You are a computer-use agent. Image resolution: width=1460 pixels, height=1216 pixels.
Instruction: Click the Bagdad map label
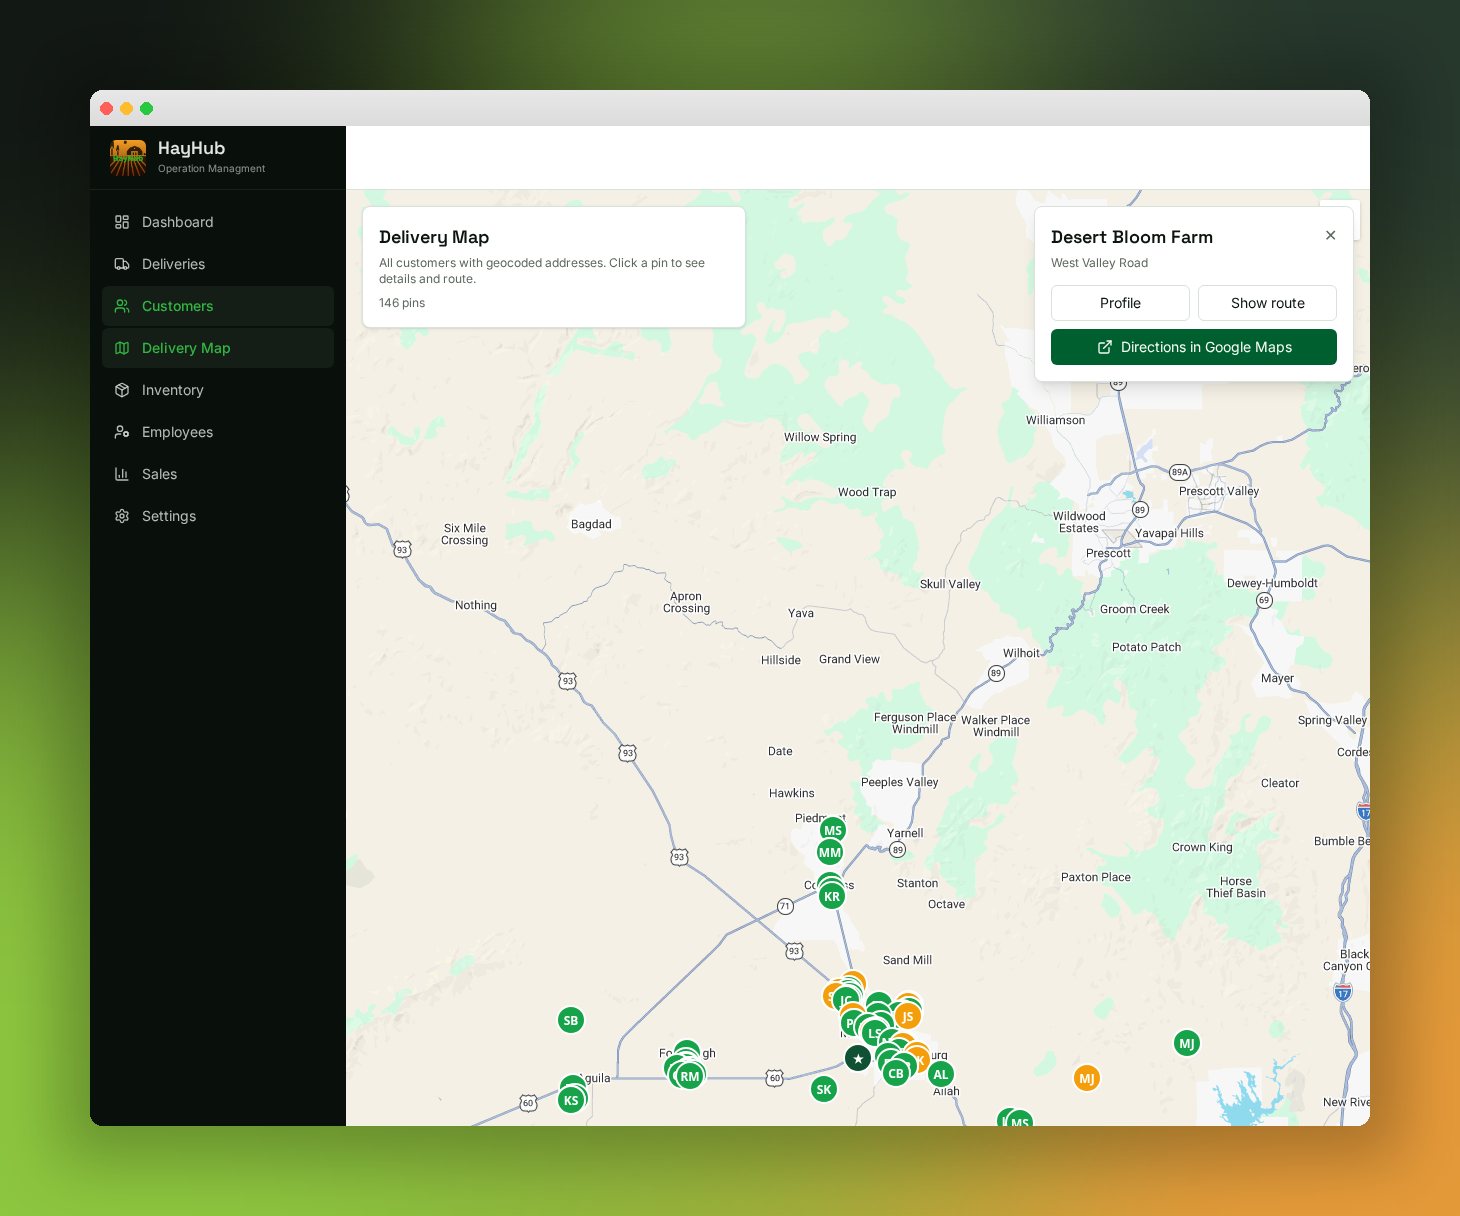click(x=591, y=524)
